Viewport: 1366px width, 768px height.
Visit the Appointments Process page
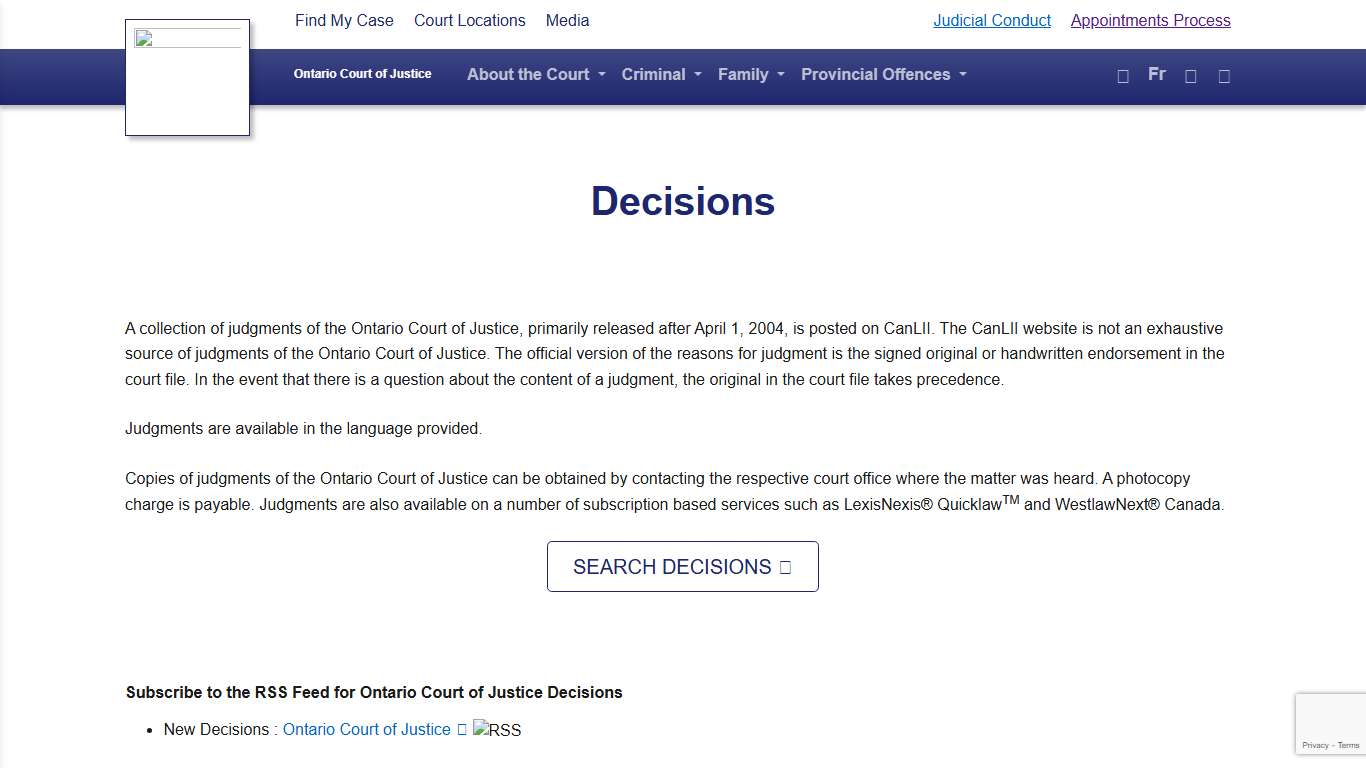tap(1150, 20)
